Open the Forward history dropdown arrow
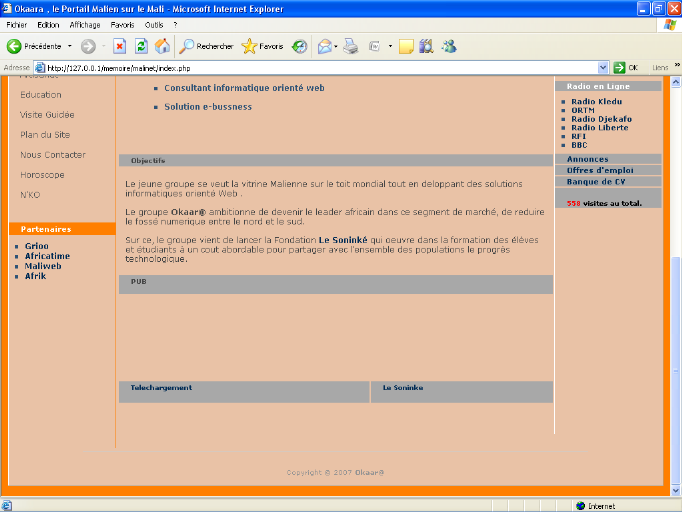Screen dimensions: 682x512 click(104, 46)
